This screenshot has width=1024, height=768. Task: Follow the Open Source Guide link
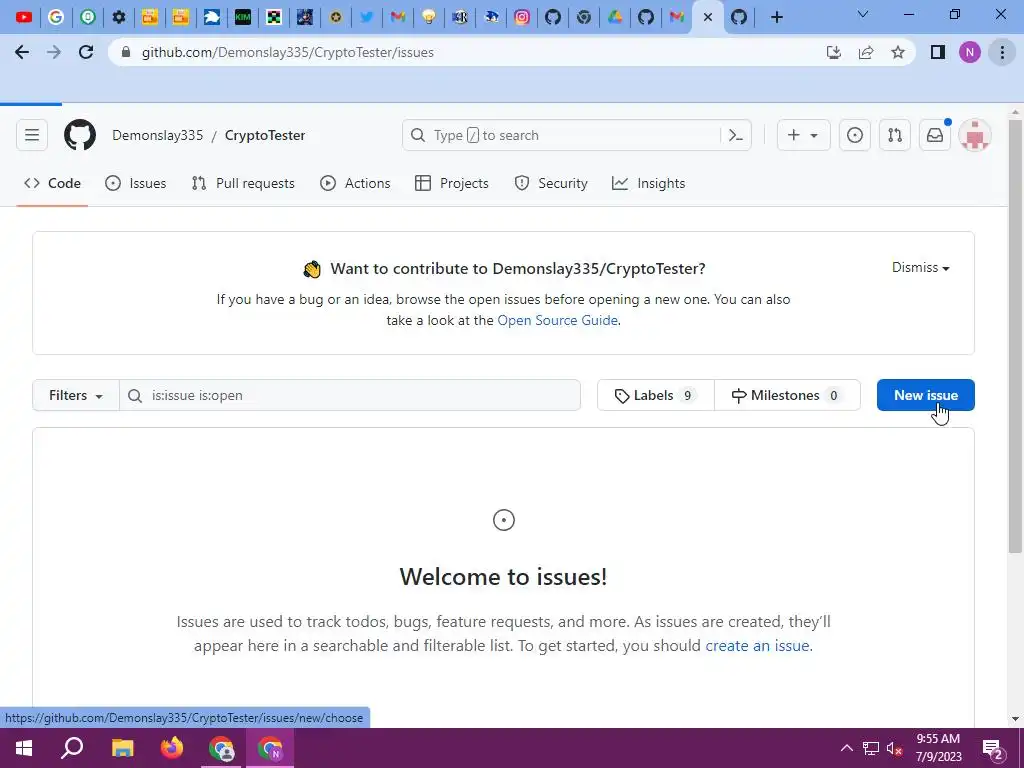[558, 320]
